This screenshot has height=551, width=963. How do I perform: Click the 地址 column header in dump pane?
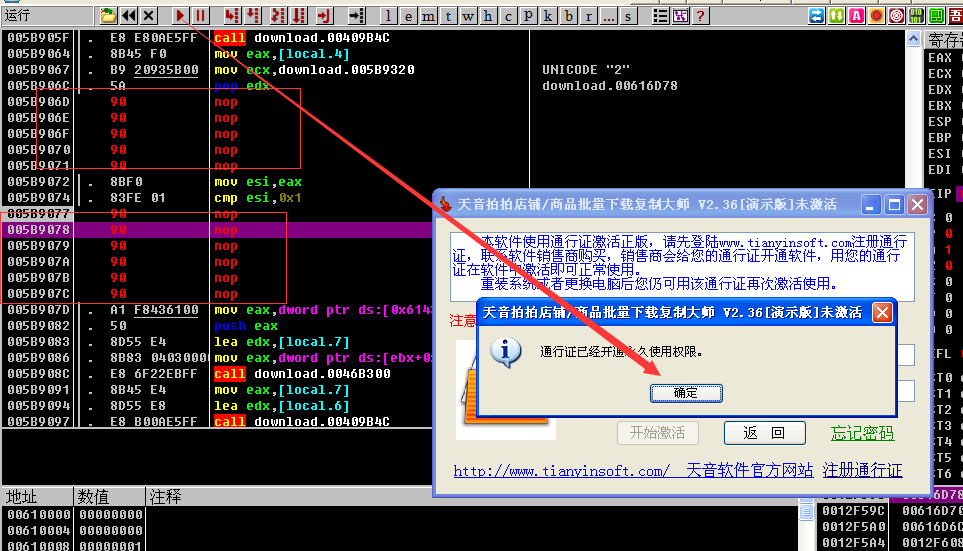pos(22,496)
